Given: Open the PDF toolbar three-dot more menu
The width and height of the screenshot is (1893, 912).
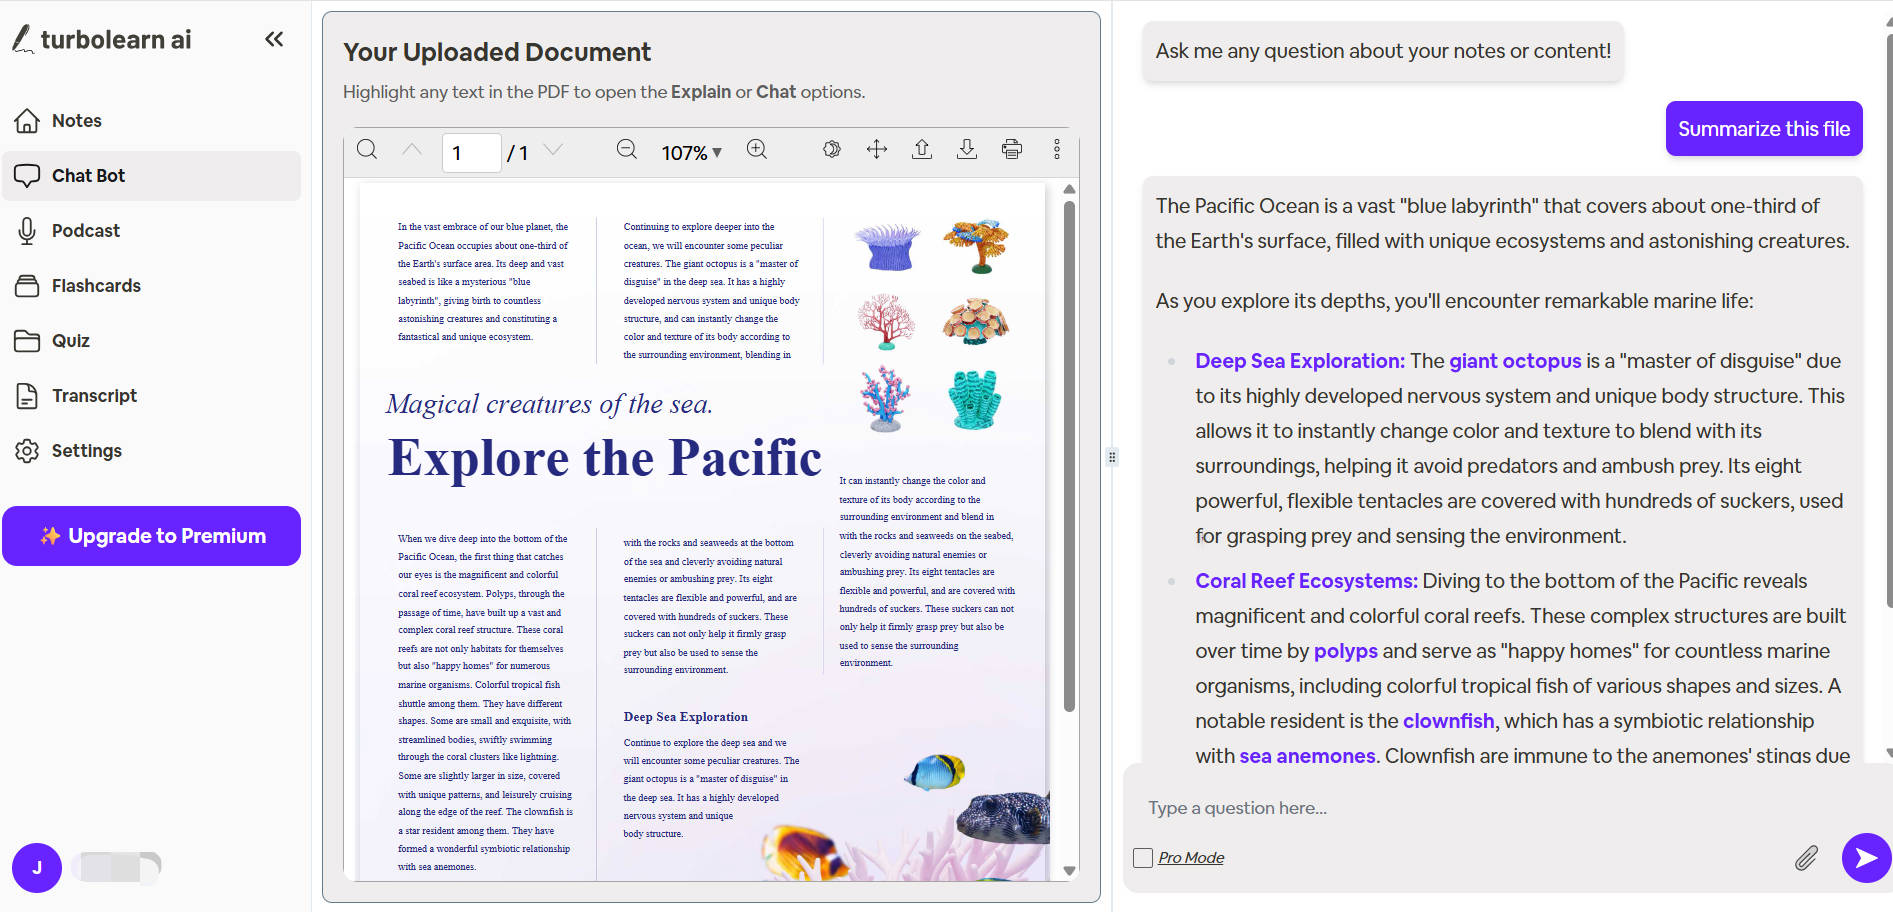Looking at the screenshot, I should pos(1057,150).
